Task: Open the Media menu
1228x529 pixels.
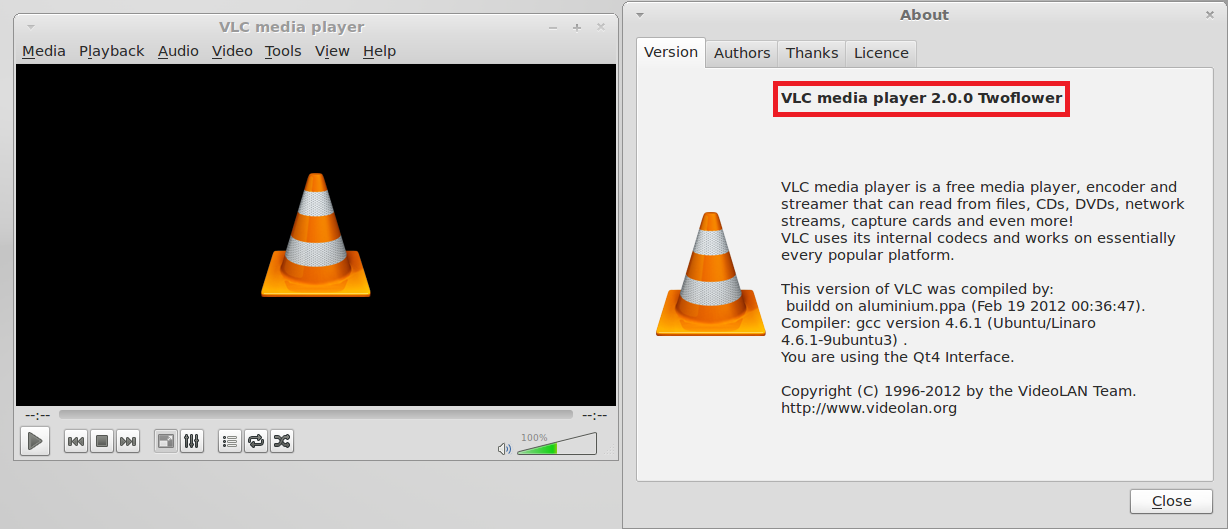Action: 44,51
